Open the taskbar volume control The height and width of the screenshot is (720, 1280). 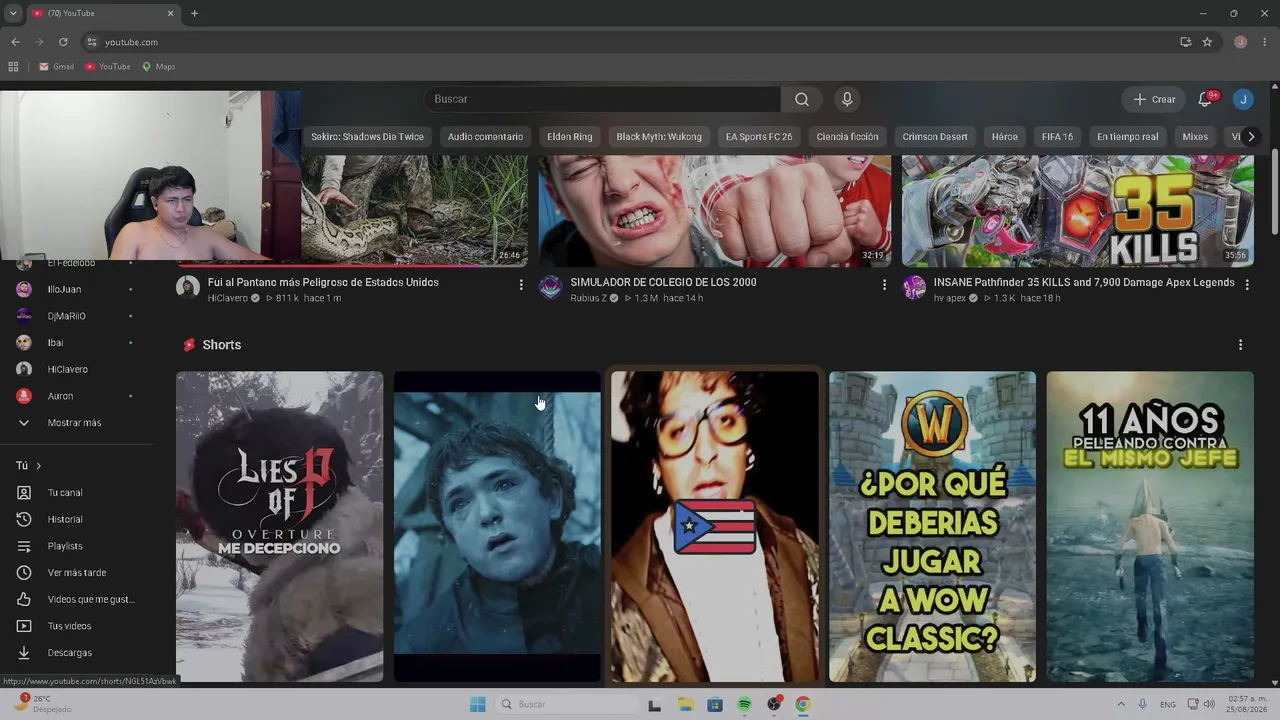pyautogui.click(x=1209, y=705)
